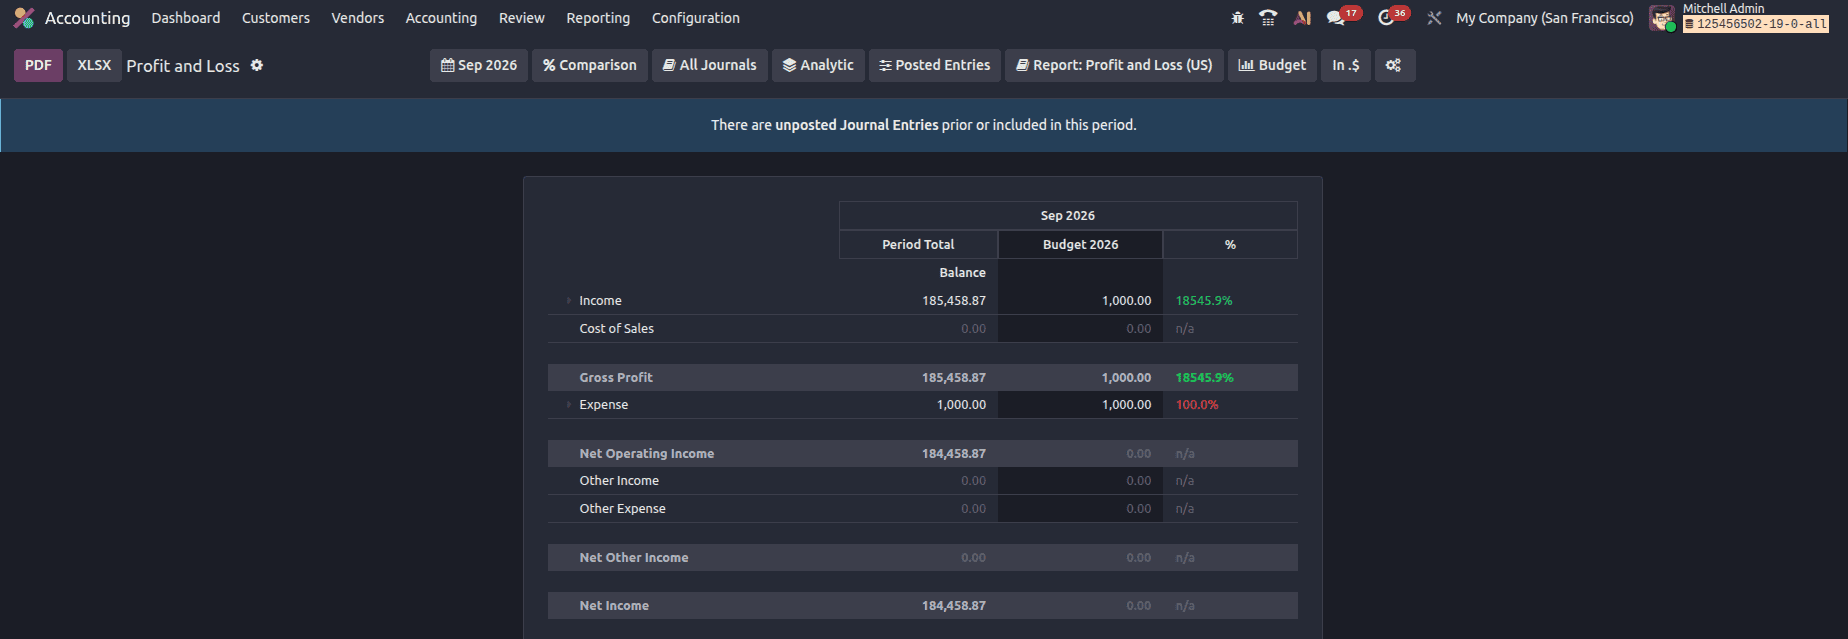Open Posted Entries options dropdown

(x=935, y=65)
